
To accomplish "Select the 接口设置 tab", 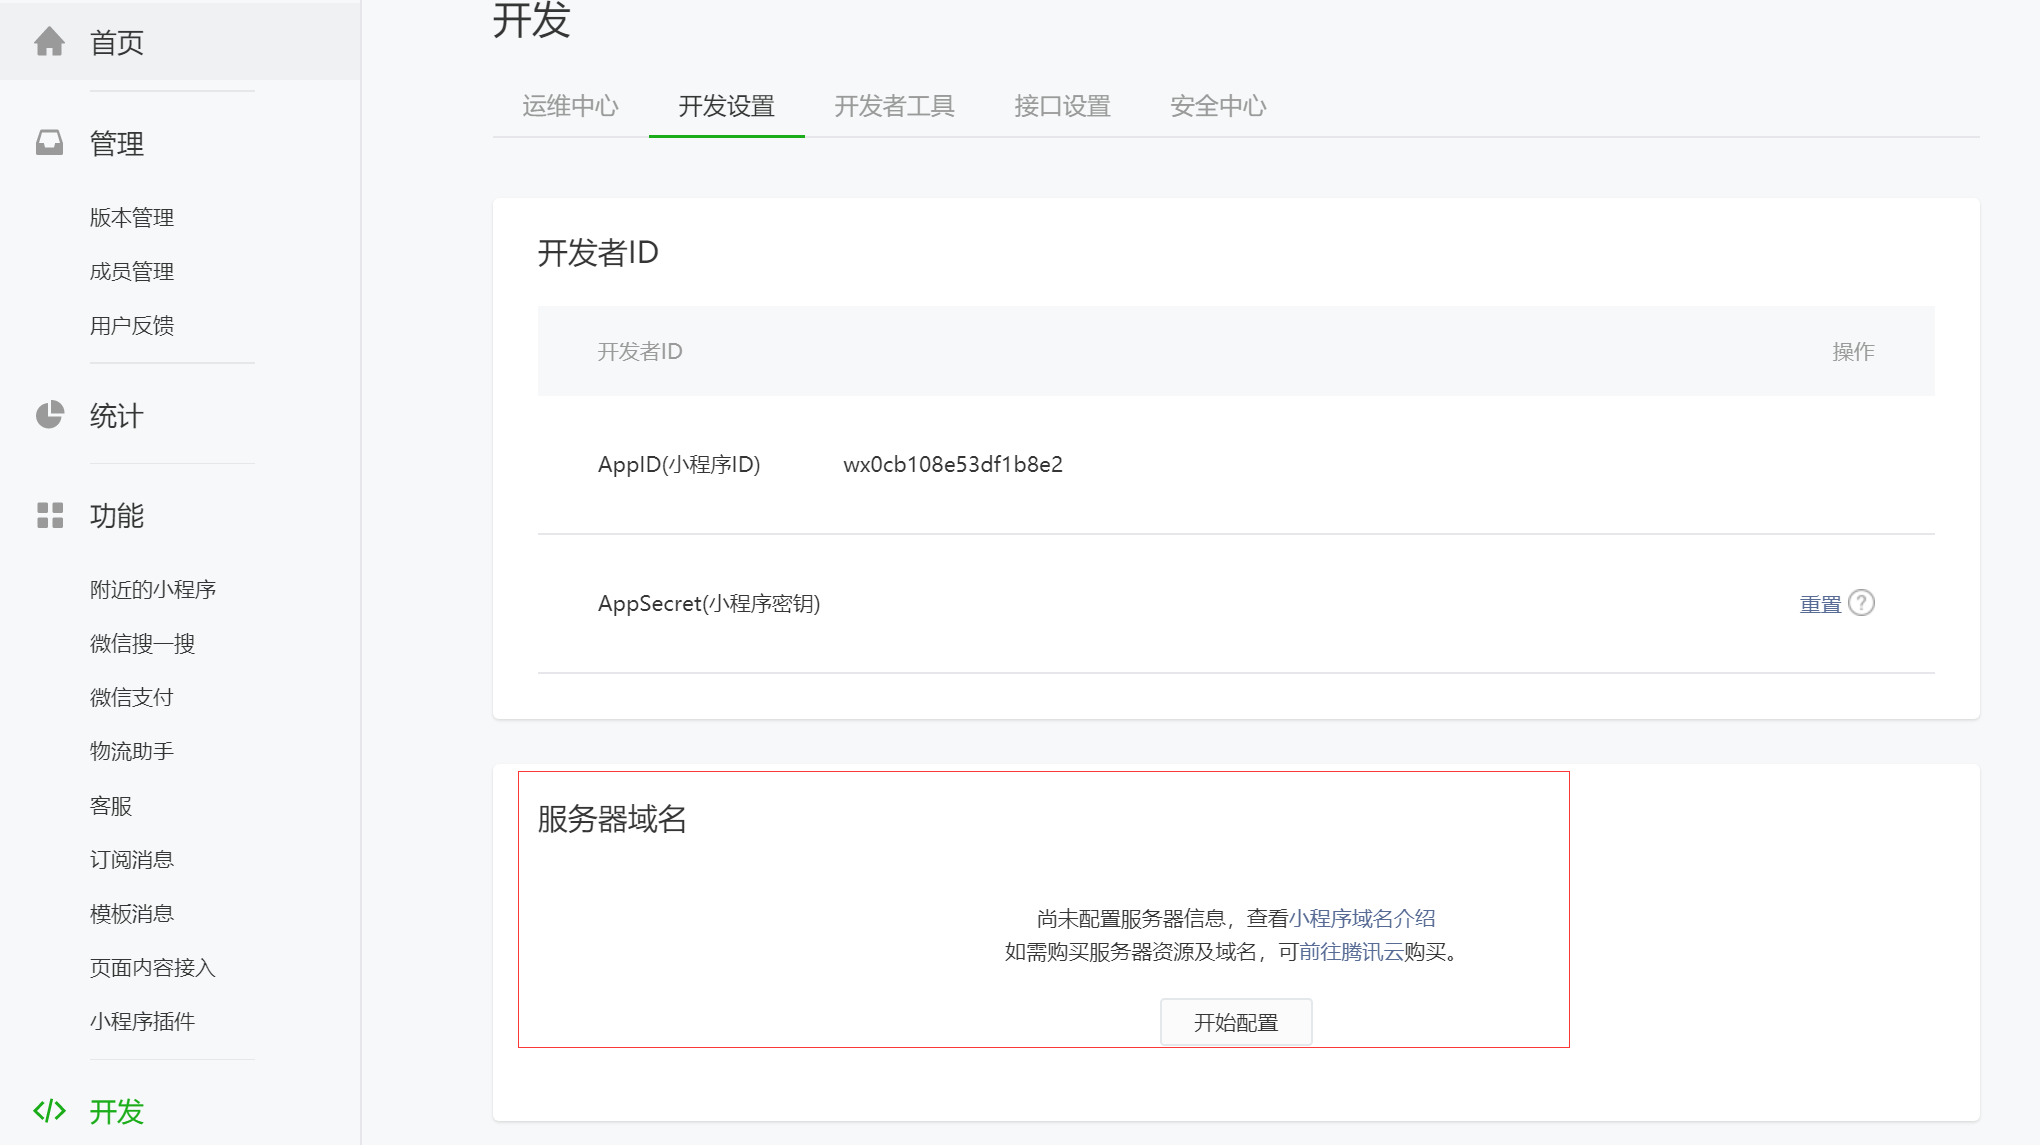I will [1062, 106].
